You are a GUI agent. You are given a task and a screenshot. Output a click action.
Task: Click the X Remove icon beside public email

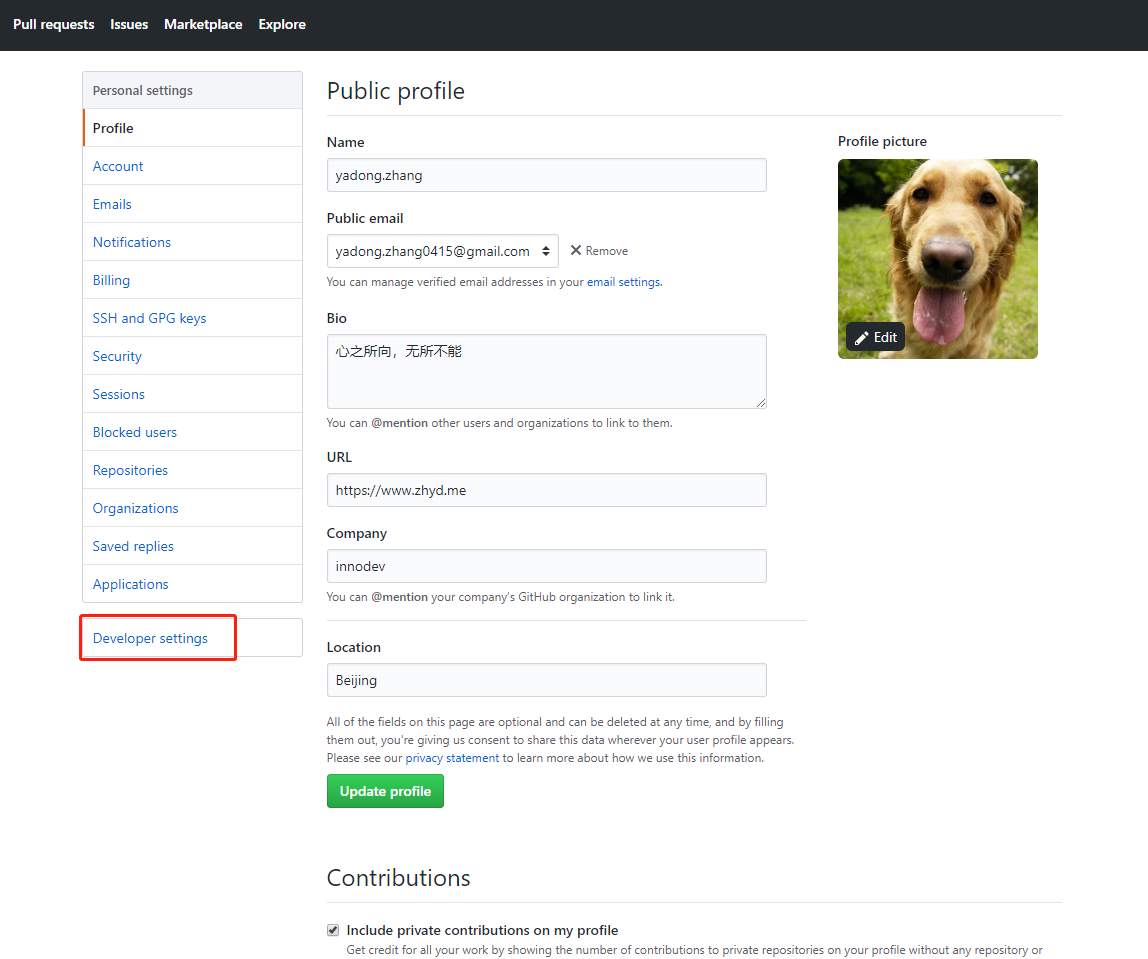coord(576,251)
